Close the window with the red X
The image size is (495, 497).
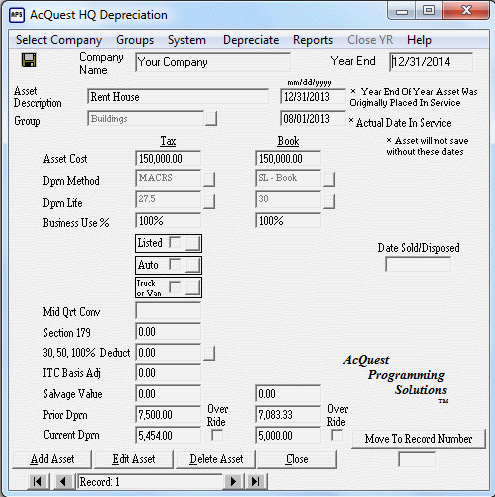tap(466, 11)
